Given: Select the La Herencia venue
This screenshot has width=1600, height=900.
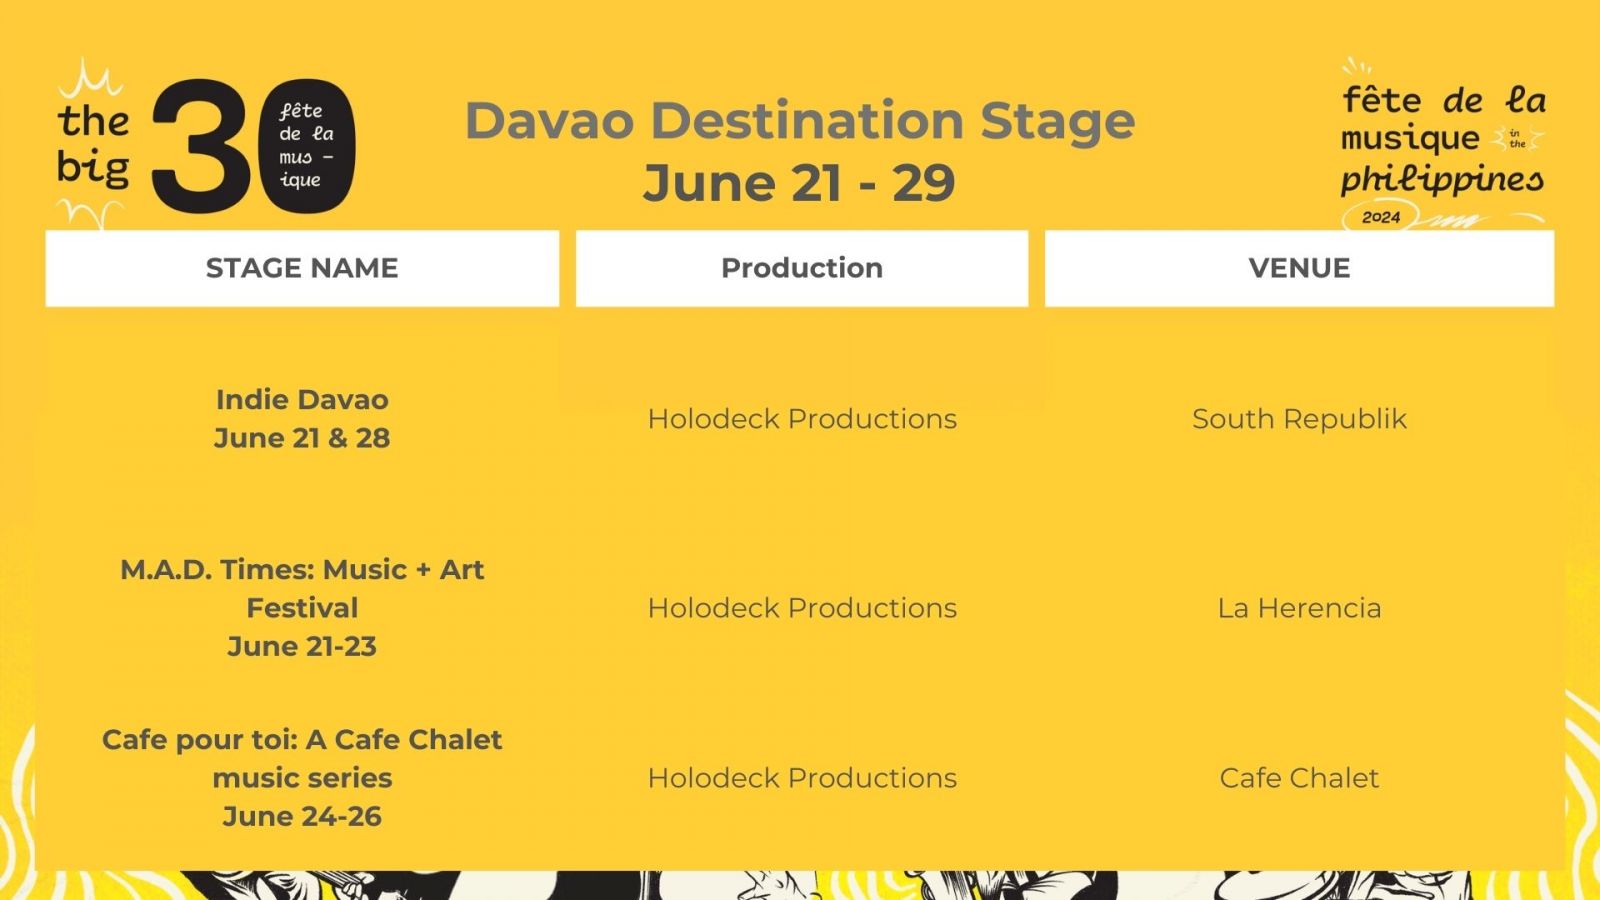Looking at the screenshot, I should pos(1299,607).
